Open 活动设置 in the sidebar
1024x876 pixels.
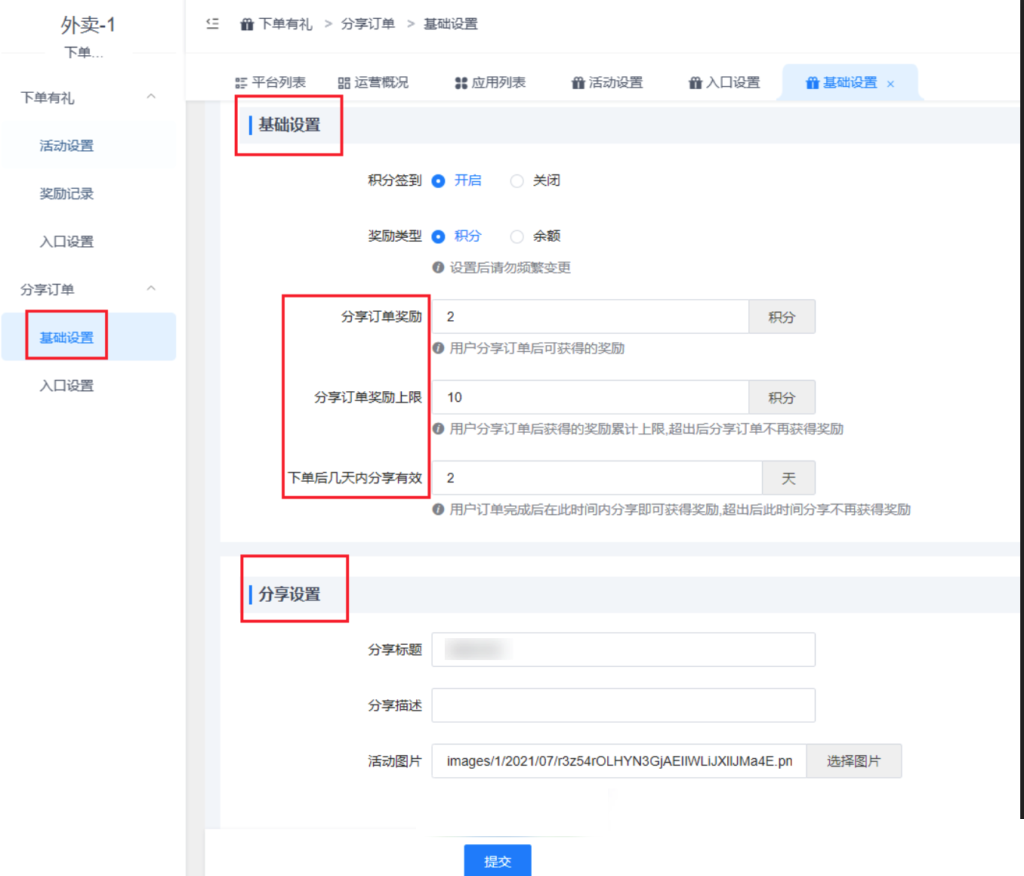point(66,145)
